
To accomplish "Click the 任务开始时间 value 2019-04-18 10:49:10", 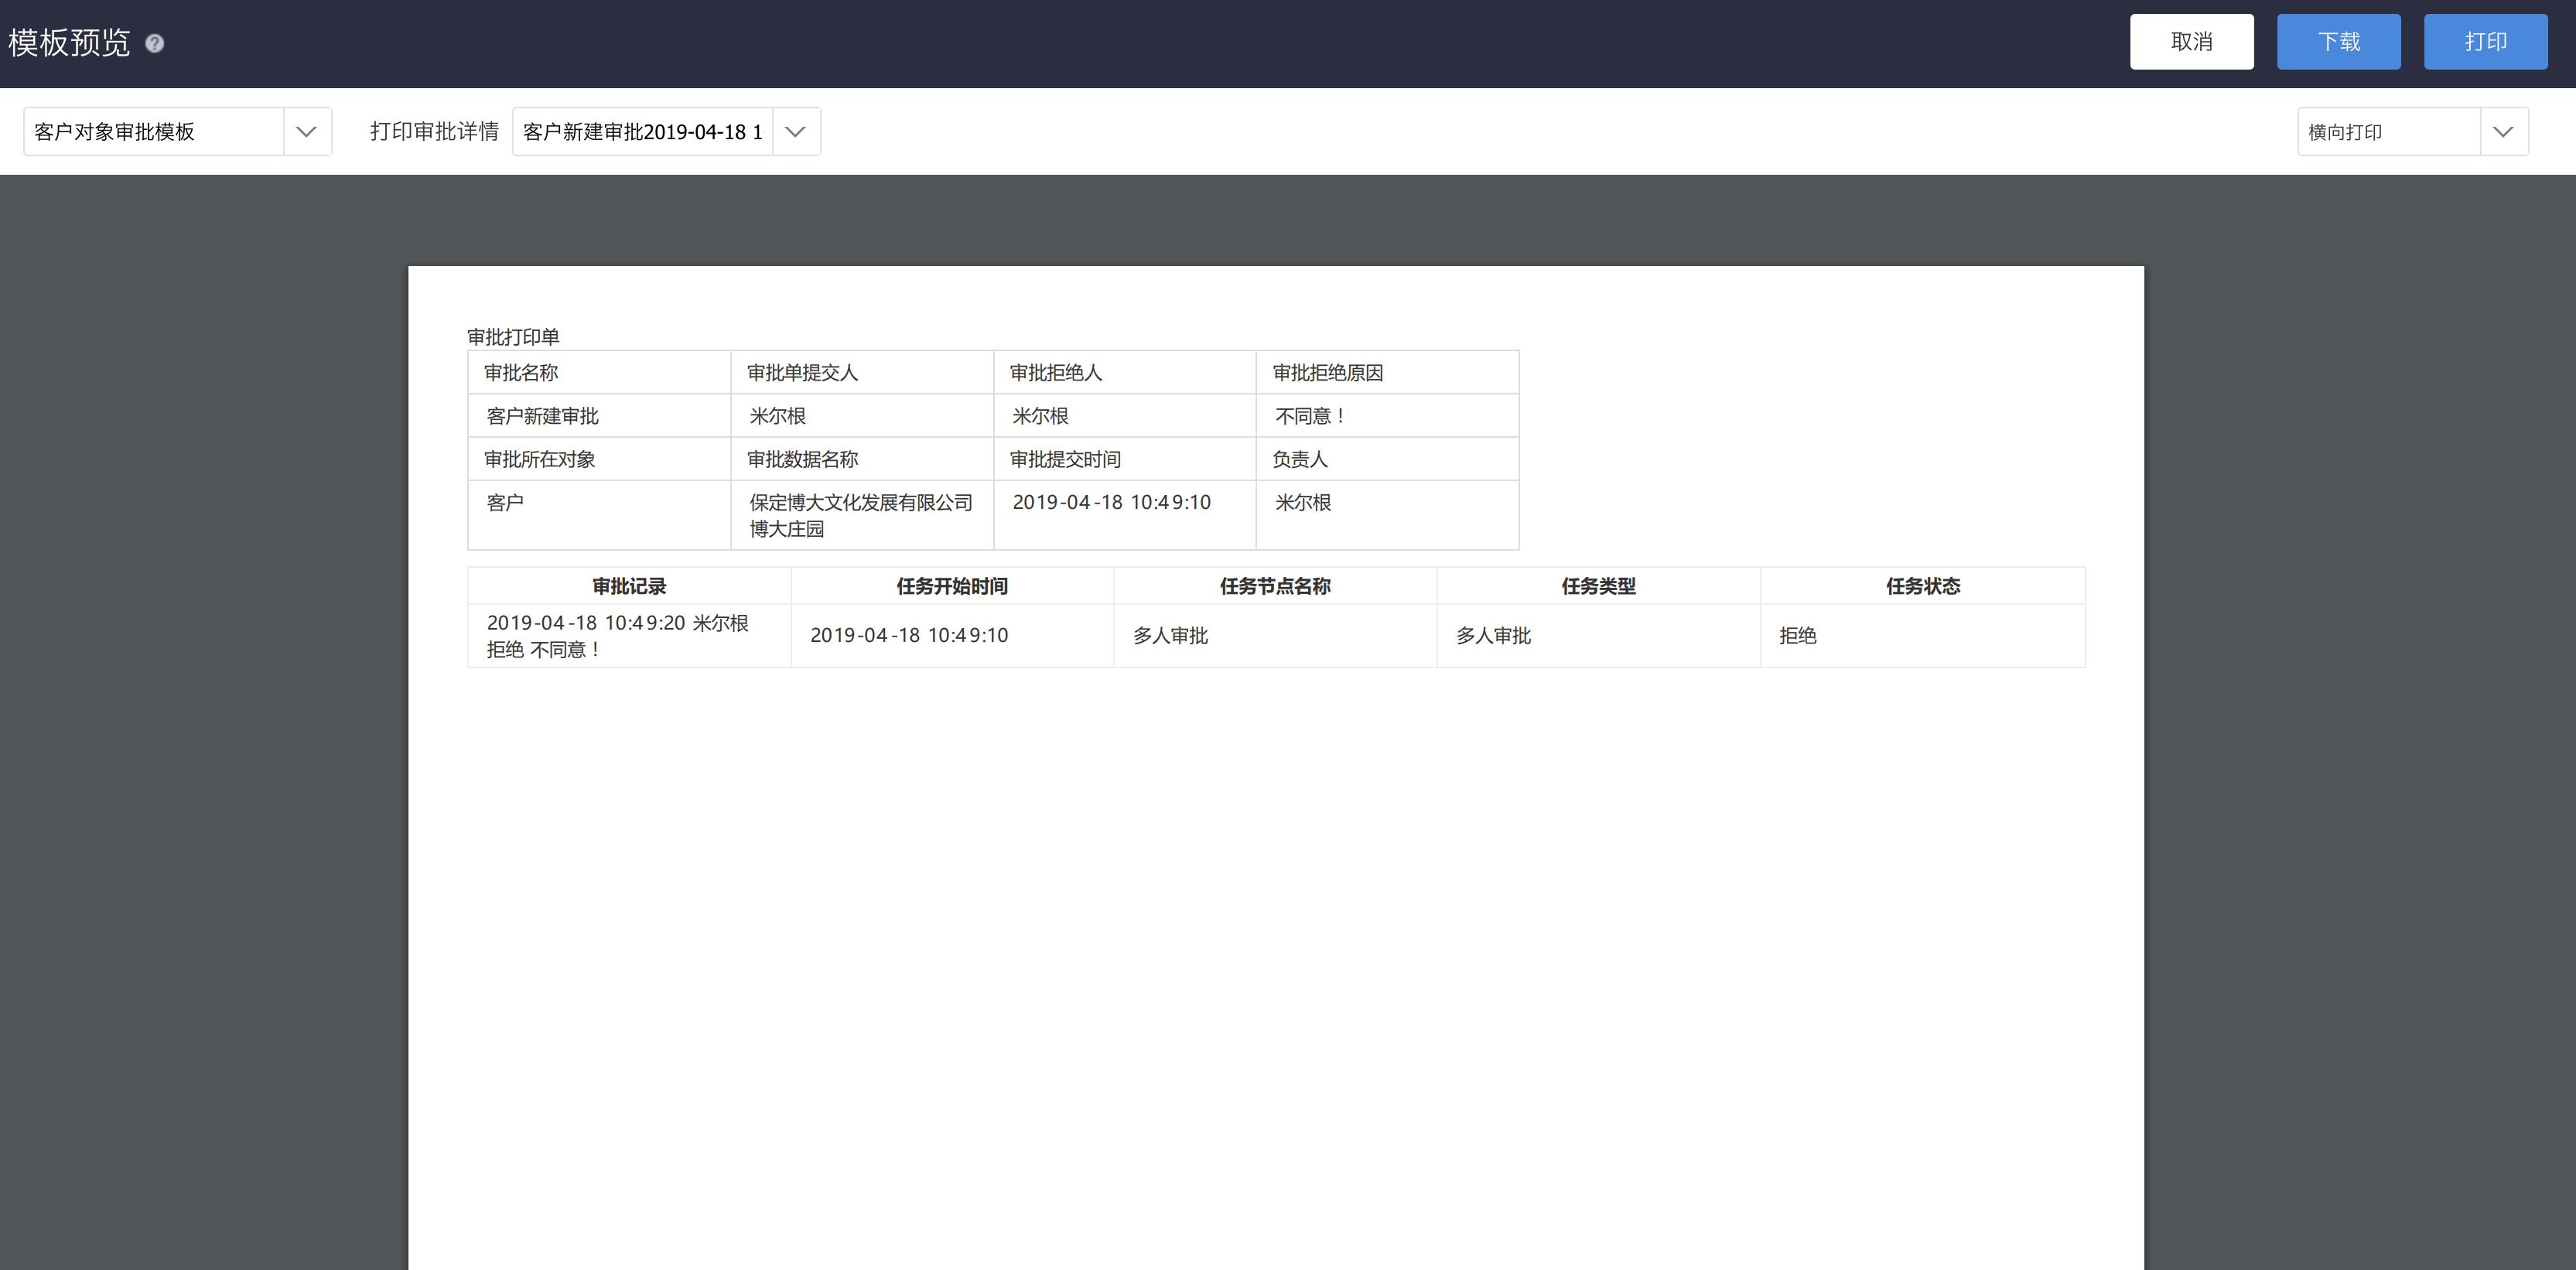I will pos(952,636).
